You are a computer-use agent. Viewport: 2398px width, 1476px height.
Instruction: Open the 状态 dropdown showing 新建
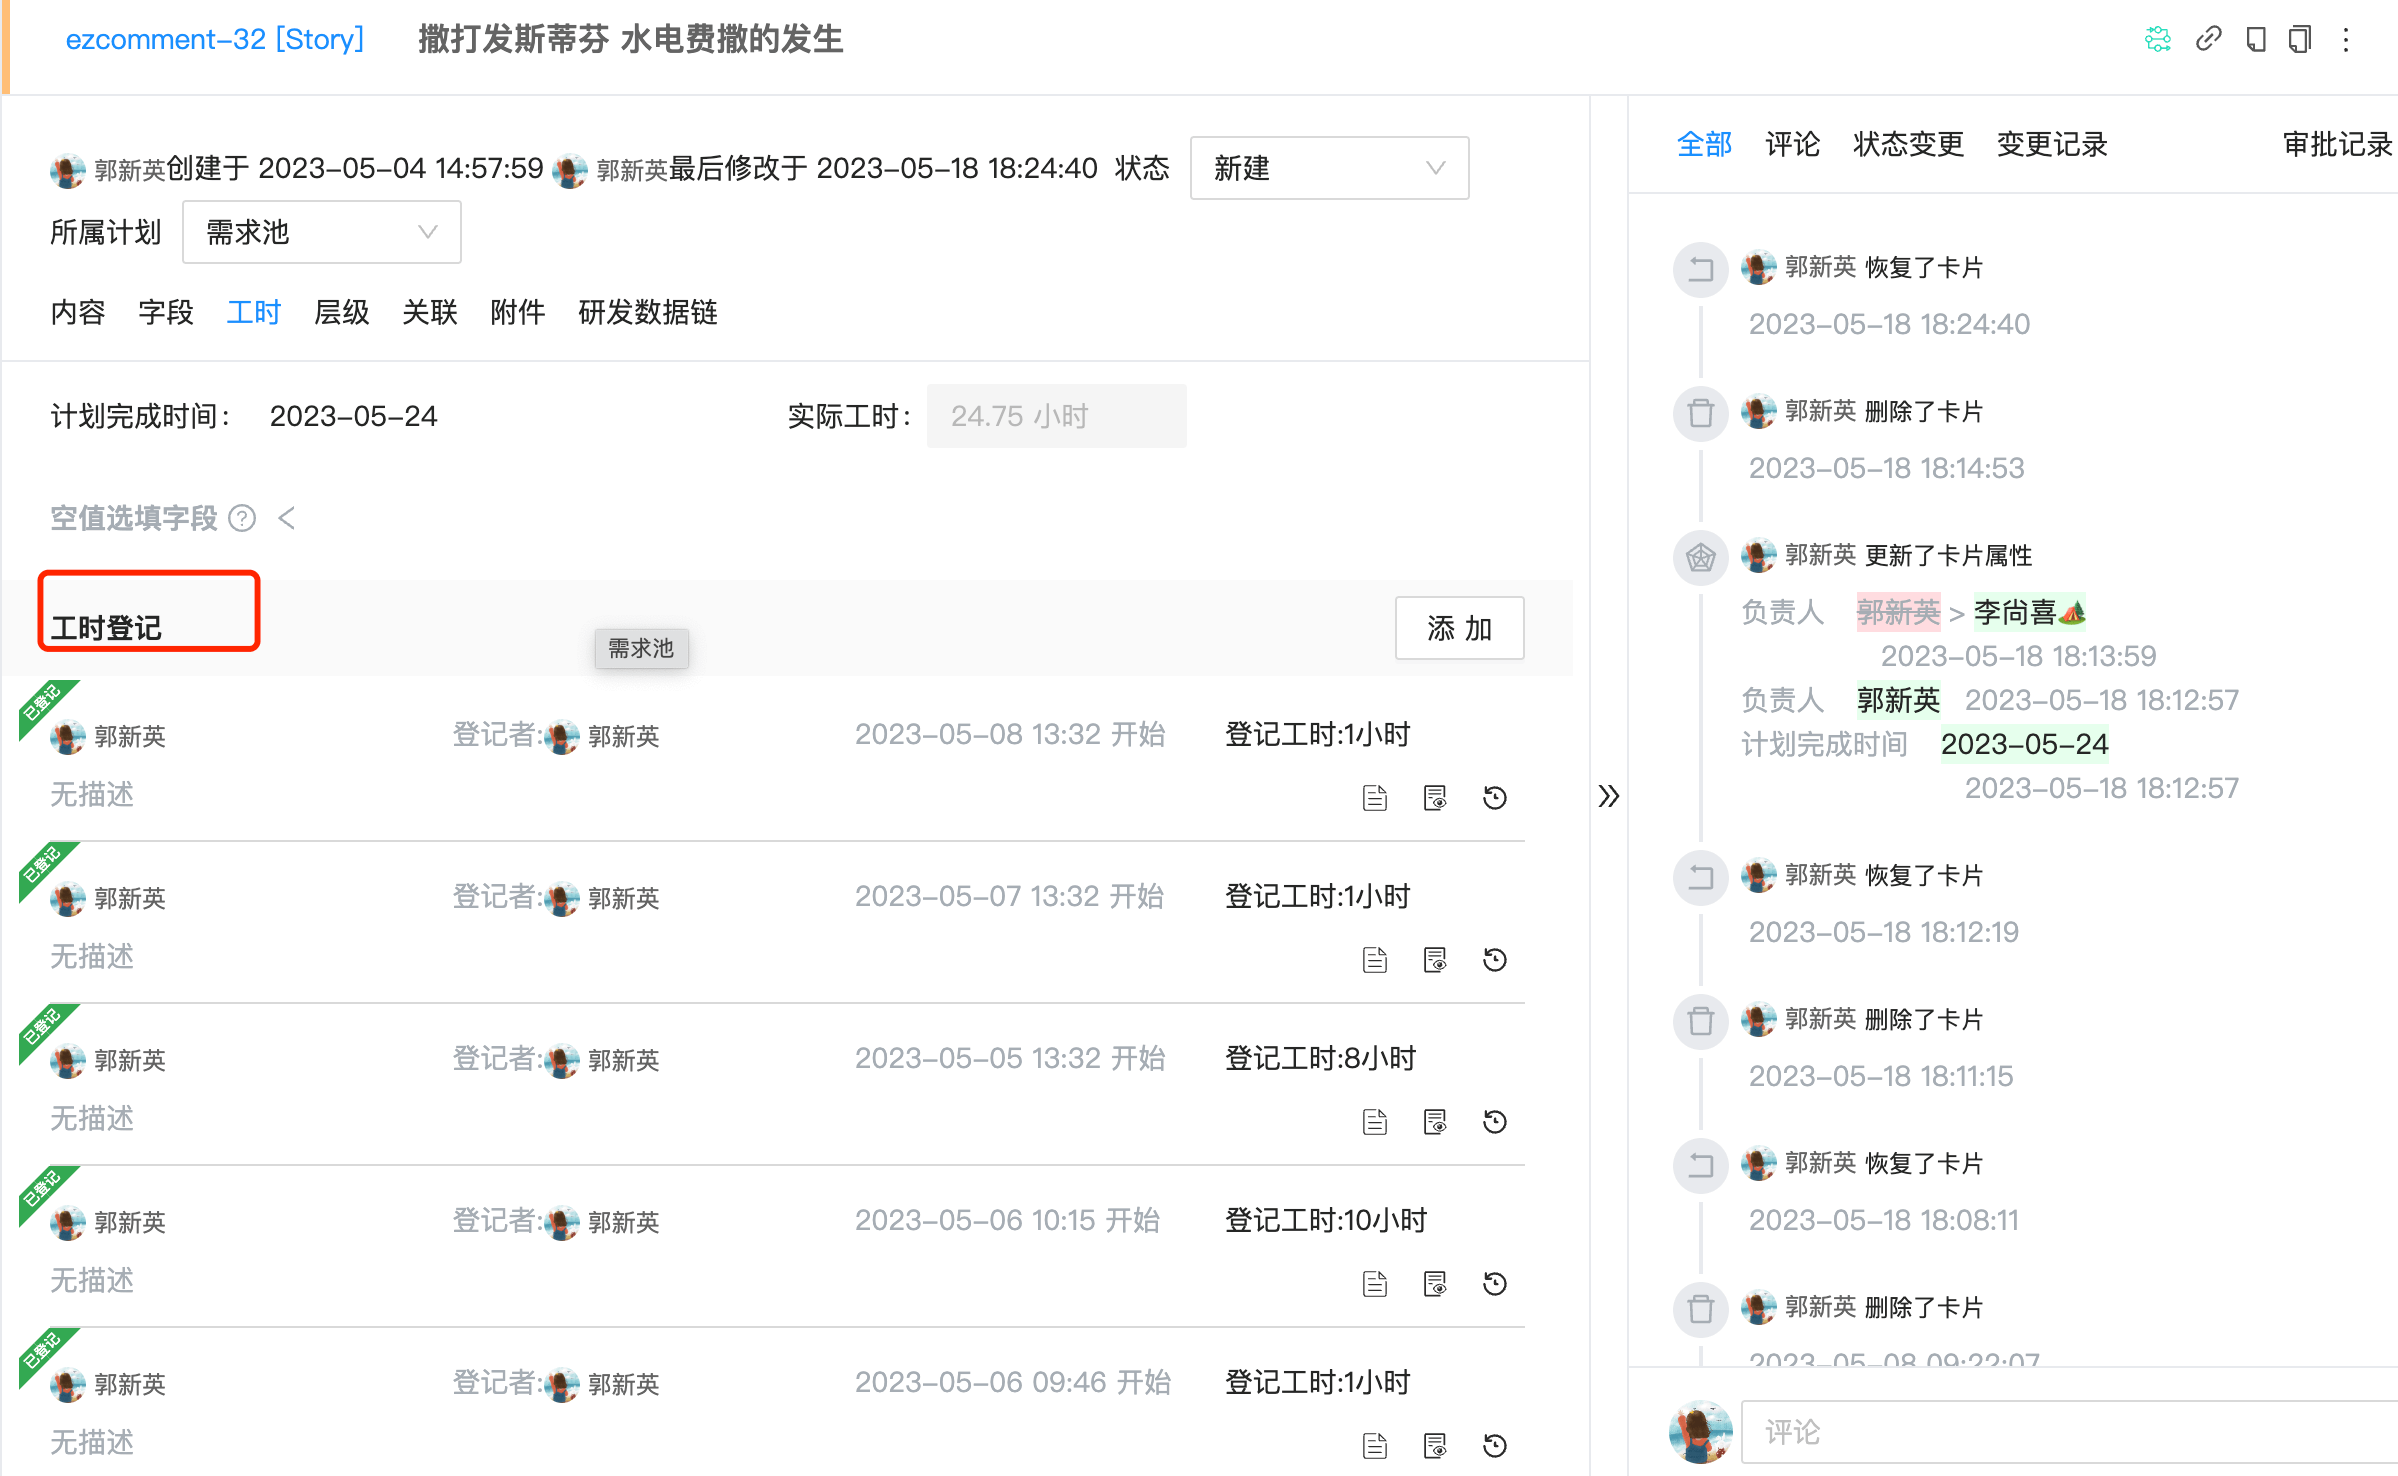(1329, 168)
